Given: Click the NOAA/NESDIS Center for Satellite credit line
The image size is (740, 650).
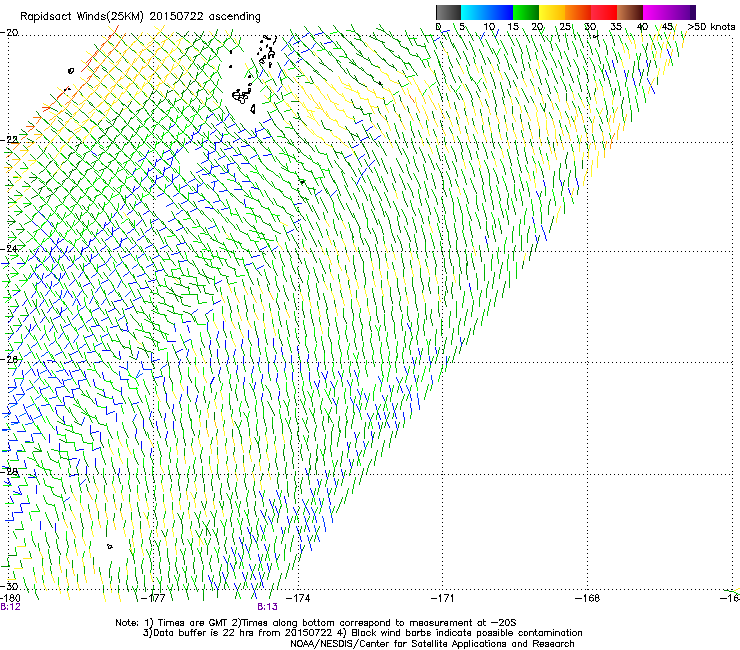Looking at the screenshot, I should coord(432,644).
